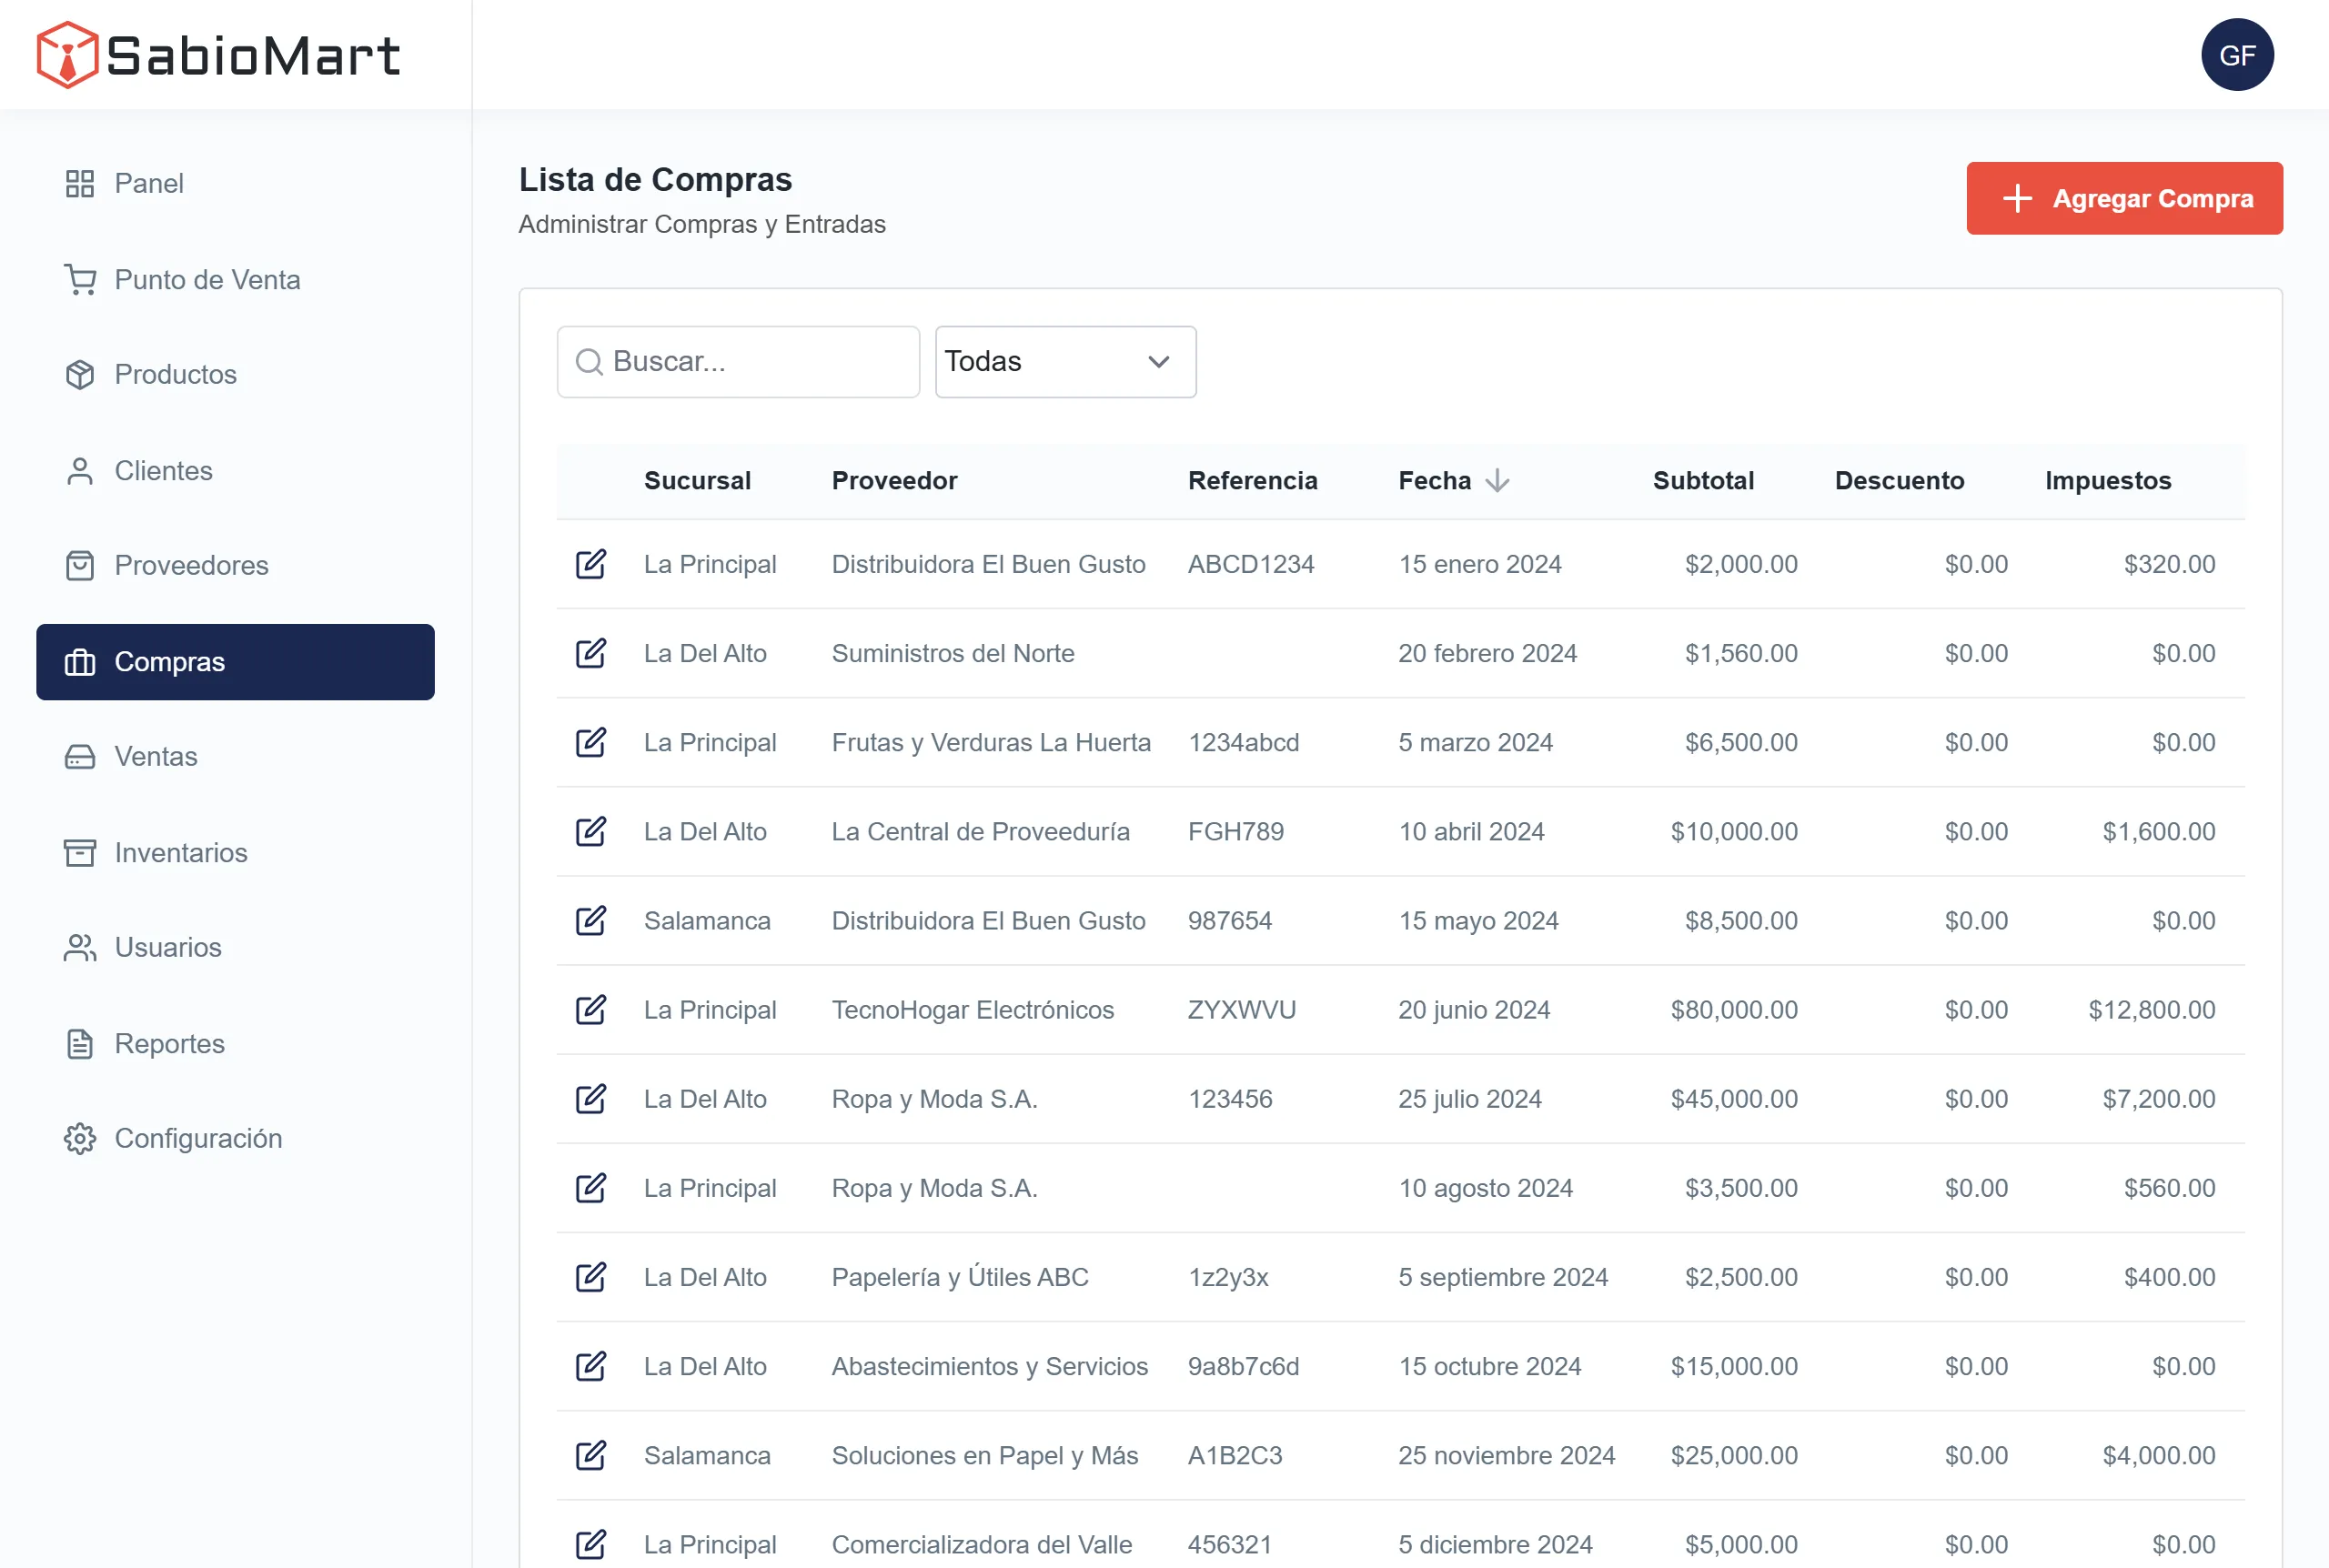Click the 15 enero 2024 date

click(1479, 564)
